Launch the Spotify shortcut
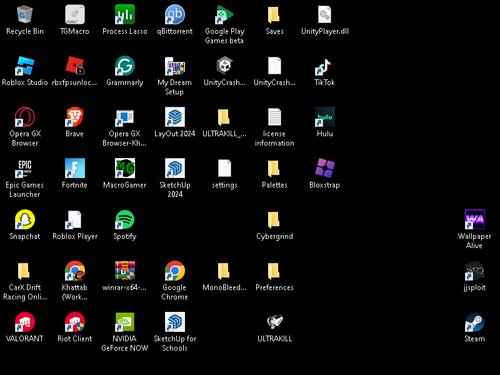This screenshot has height=375, width=500. [x=125, y=220]
